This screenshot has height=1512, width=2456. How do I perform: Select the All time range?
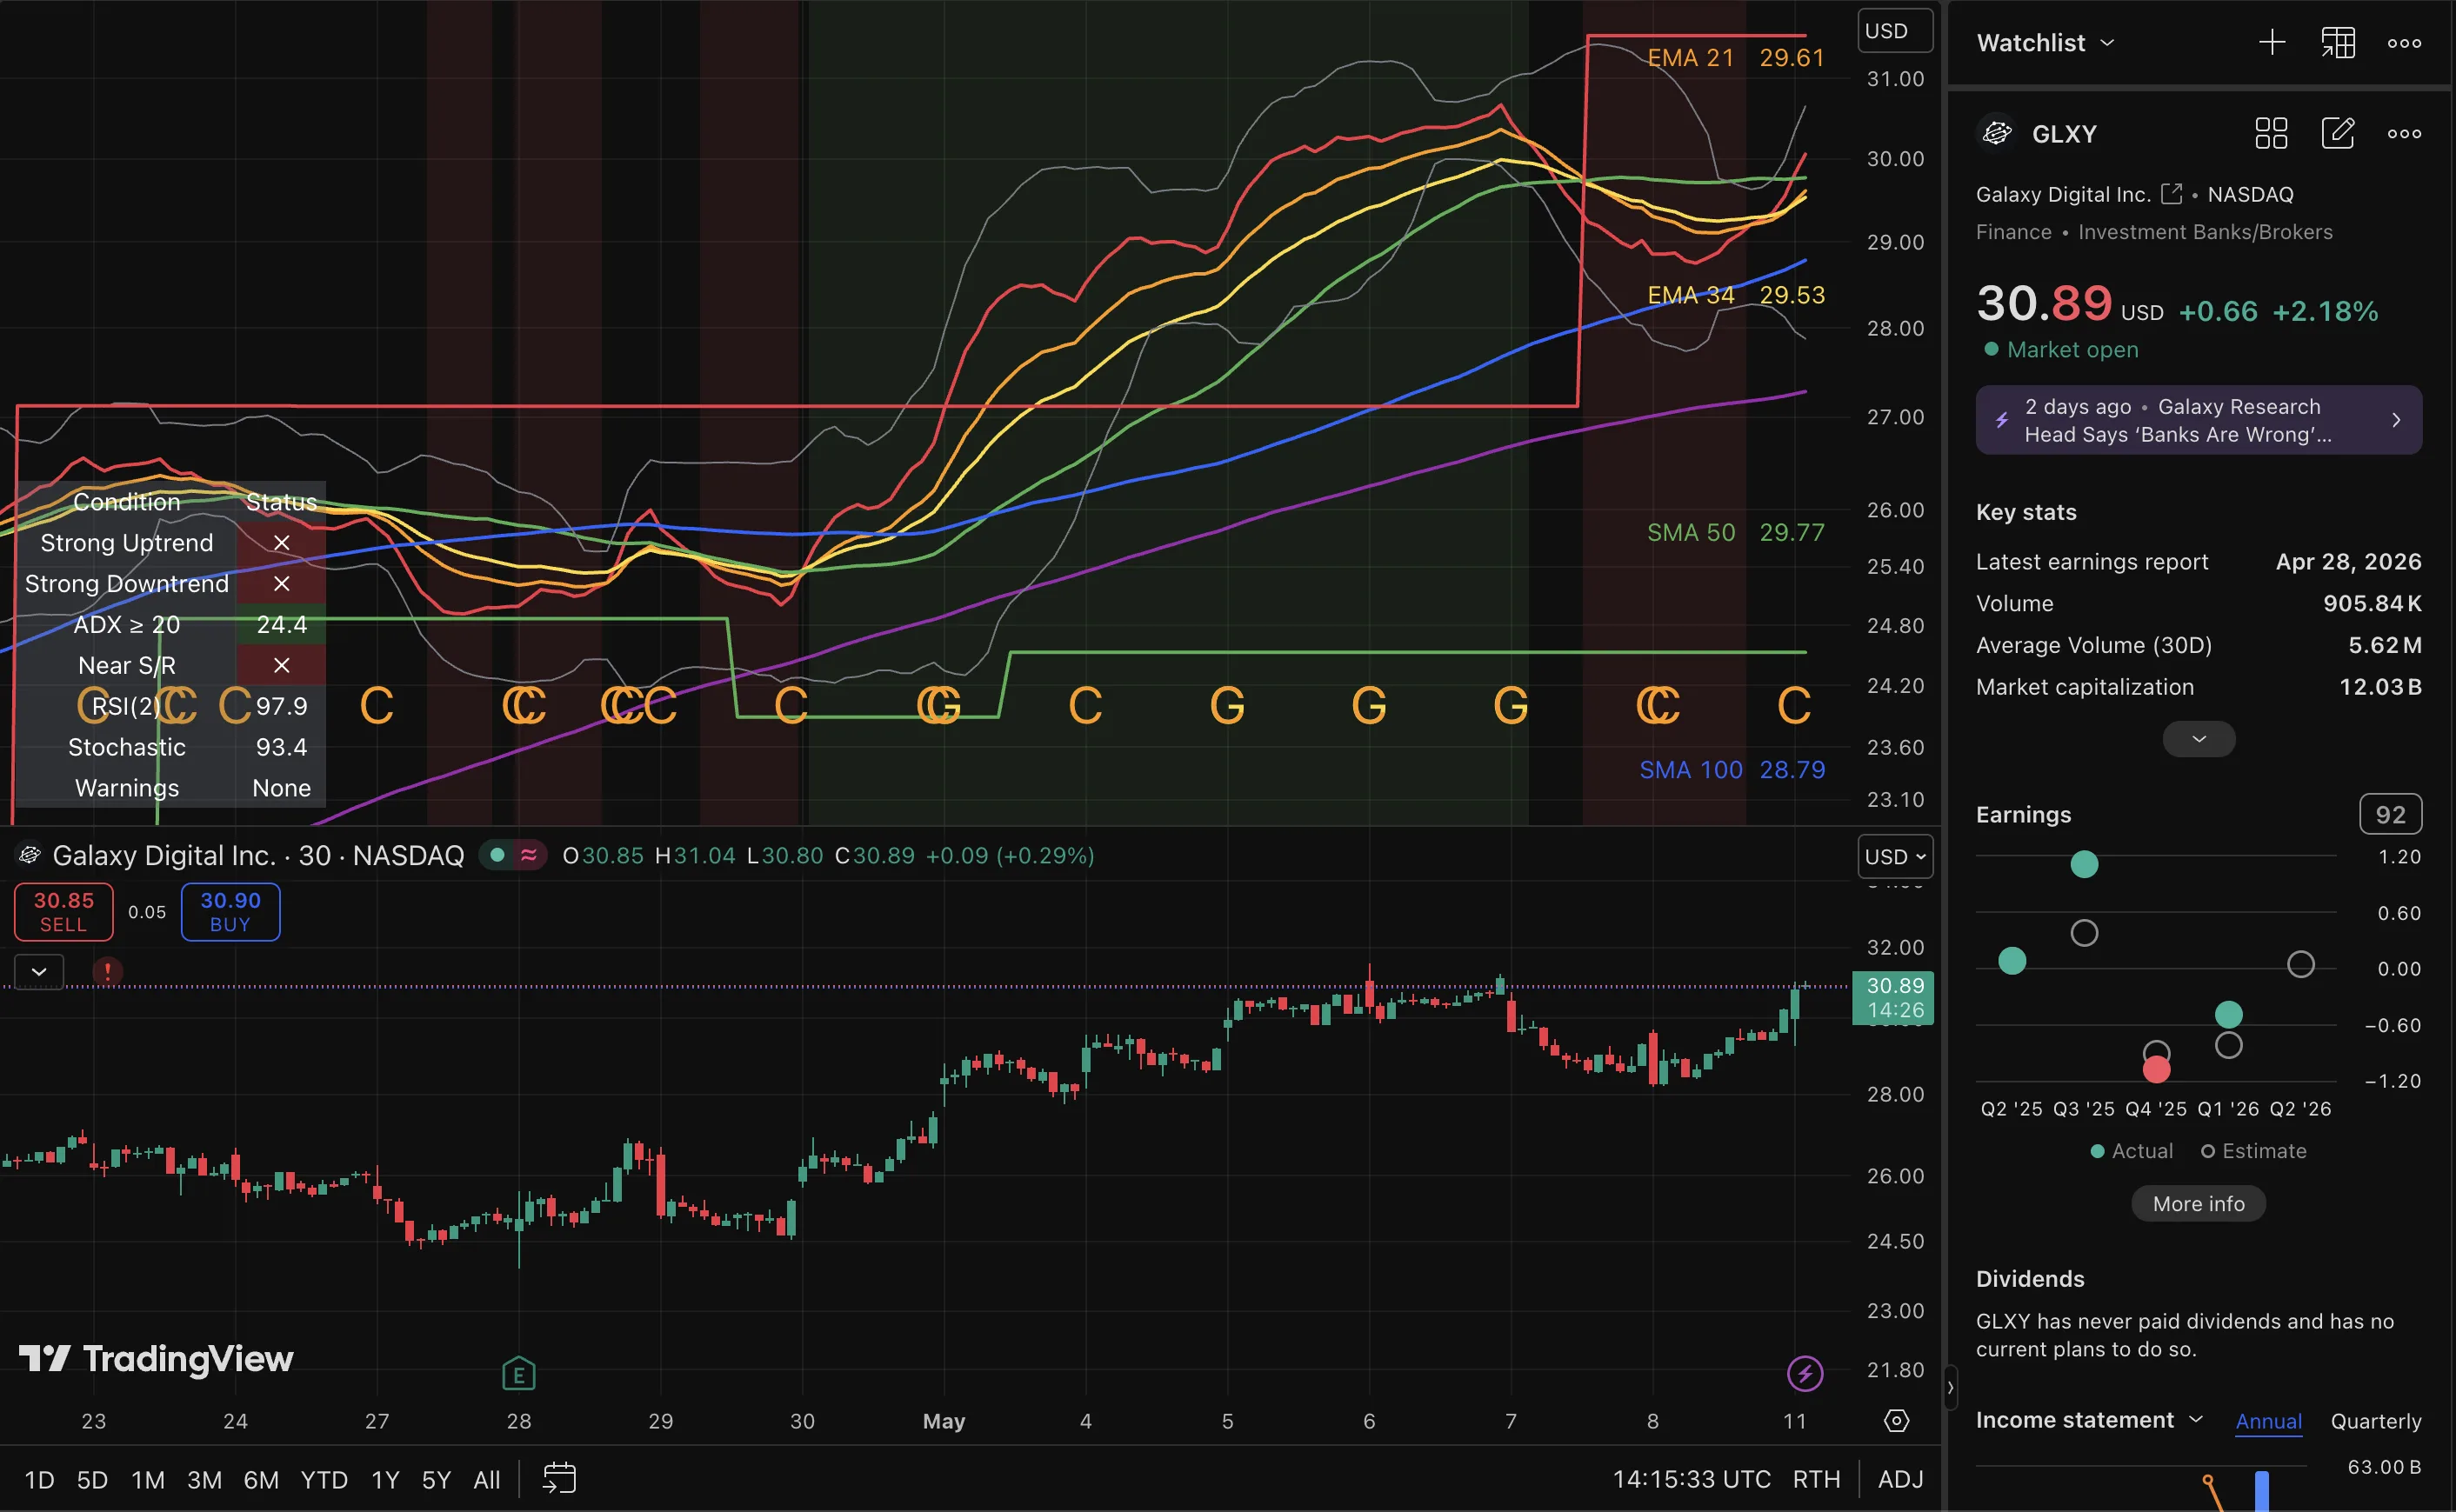click(x=486, y=1479)
